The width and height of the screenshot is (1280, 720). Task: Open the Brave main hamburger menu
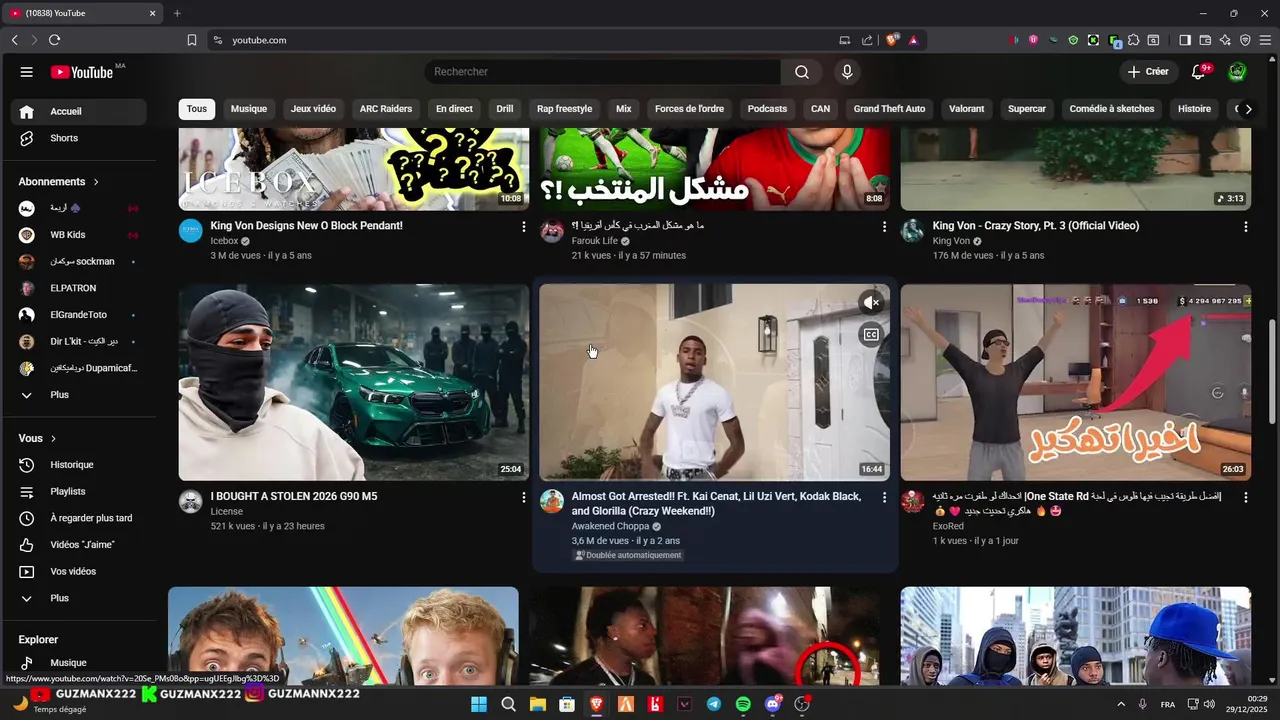pos(1265,40)
